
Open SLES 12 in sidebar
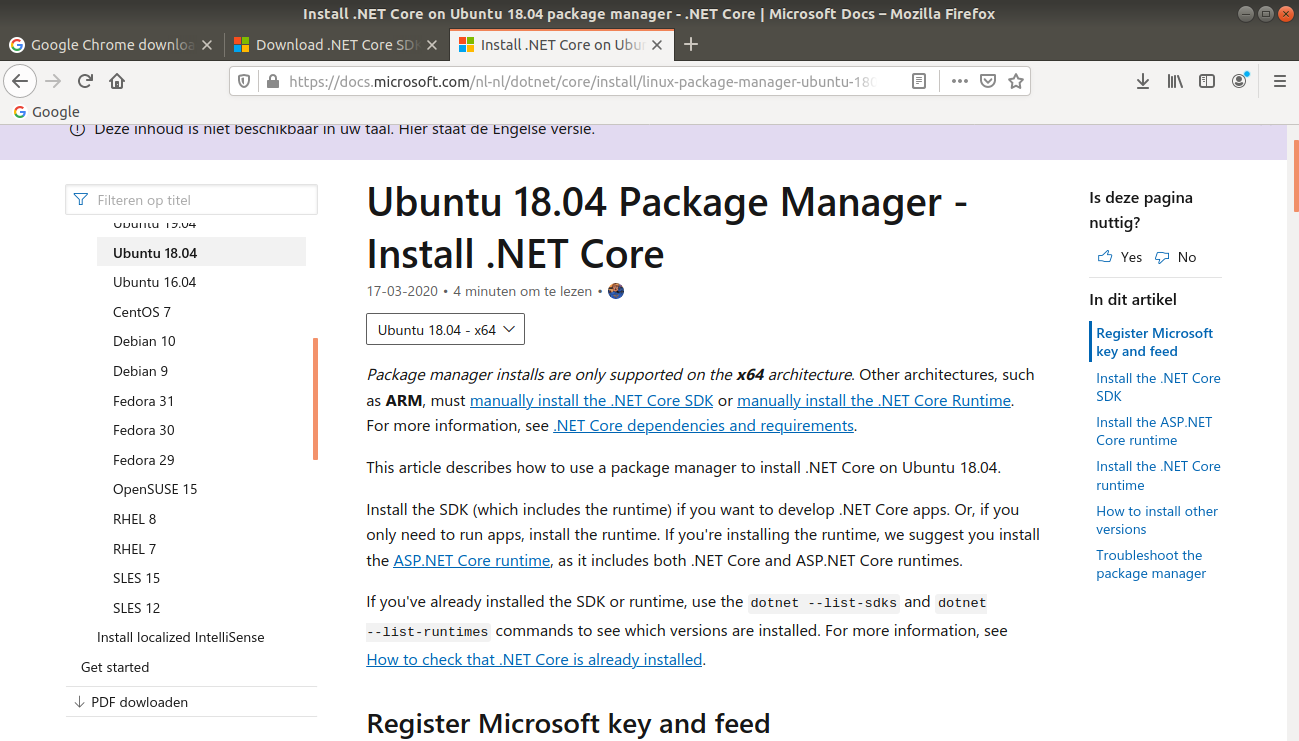pyautogui.click(x=136, y=608)
